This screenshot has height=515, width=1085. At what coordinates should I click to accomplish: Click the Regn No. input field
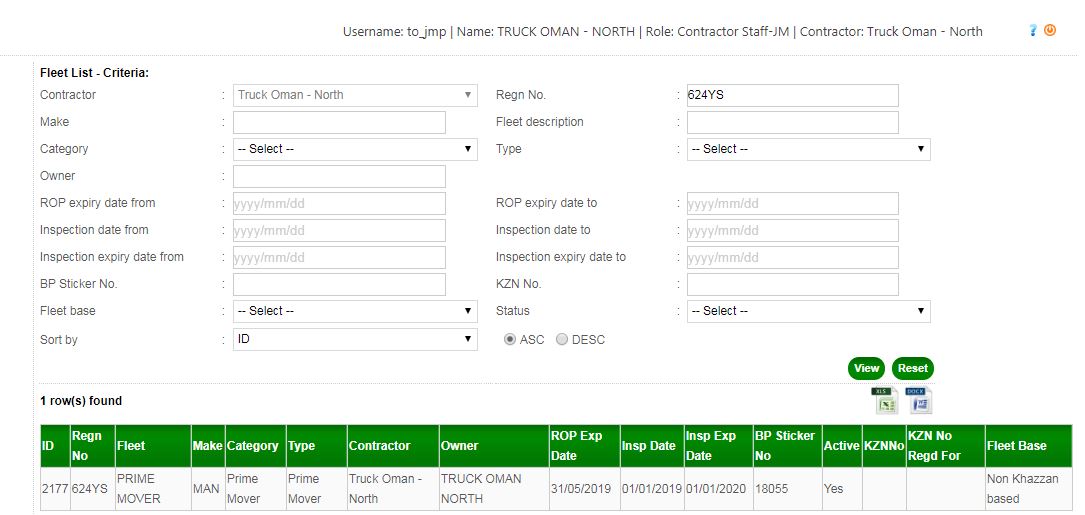pyautogui.click(x=791, y=95)
